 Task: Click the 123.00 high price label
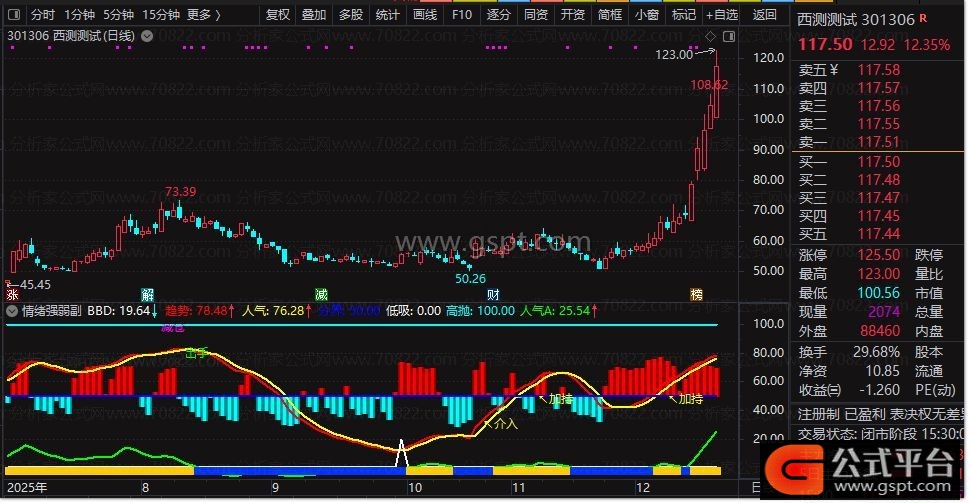(x=673, y=54)
